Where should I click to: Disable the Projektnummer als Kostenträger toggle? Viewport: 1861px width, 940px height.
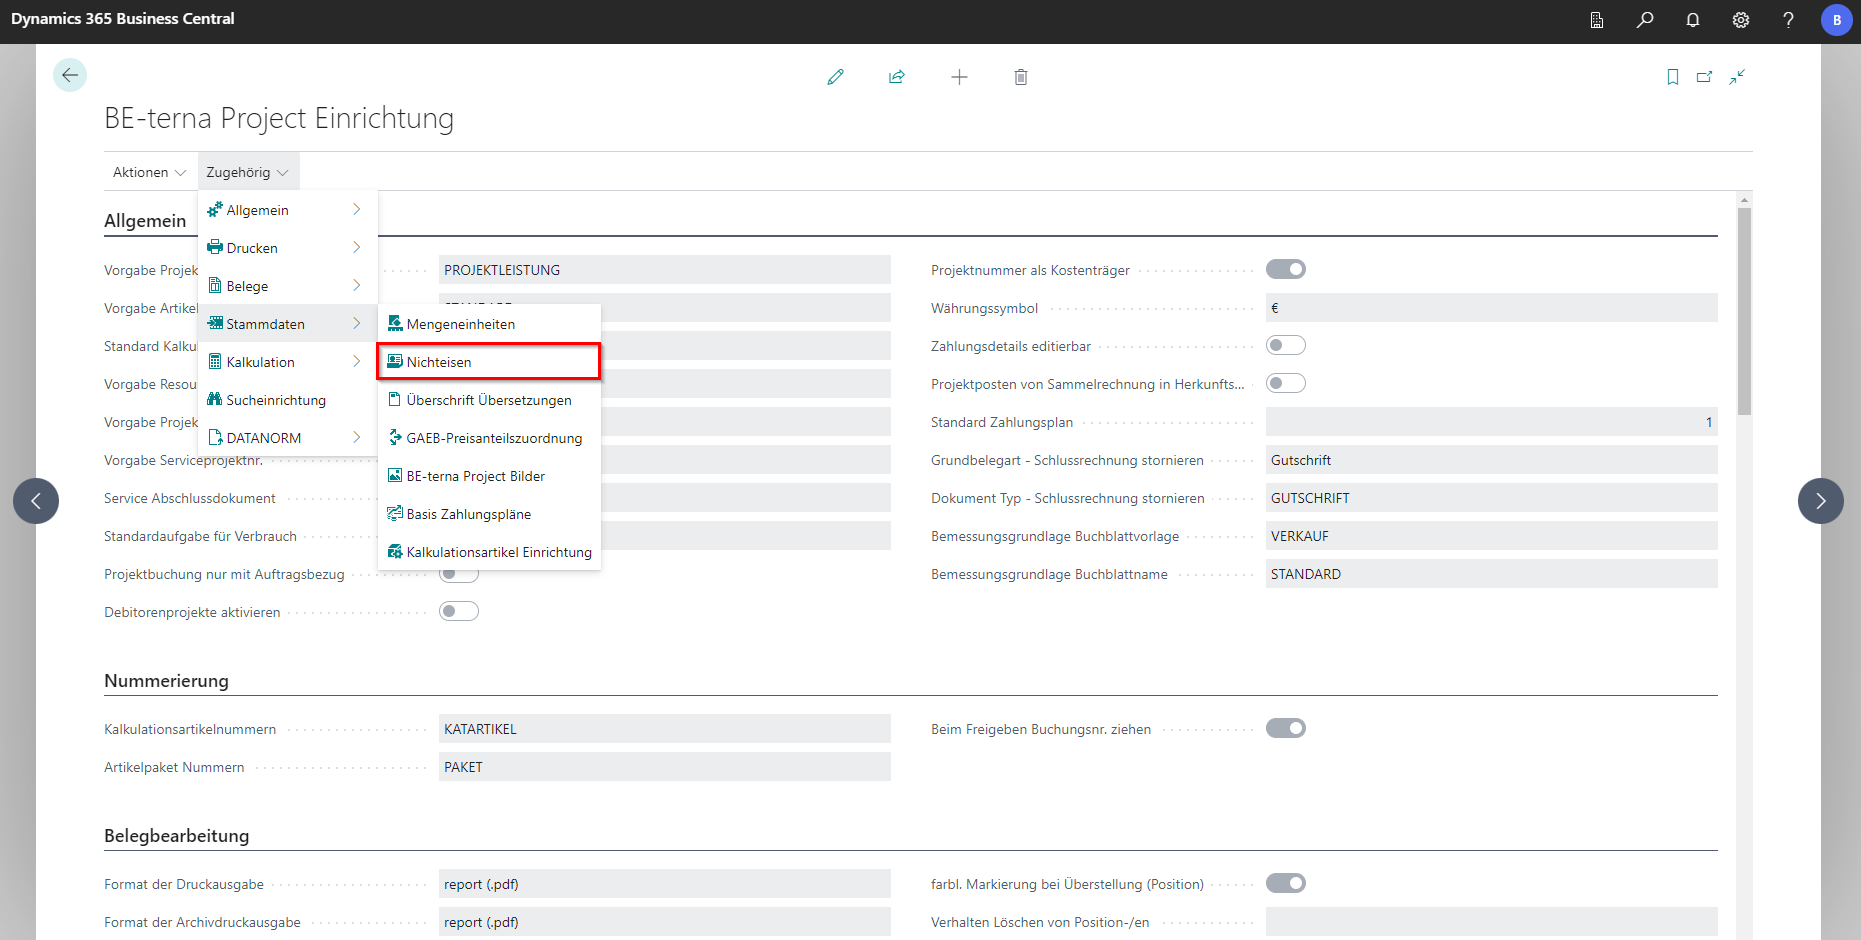tap(1286, 268)
